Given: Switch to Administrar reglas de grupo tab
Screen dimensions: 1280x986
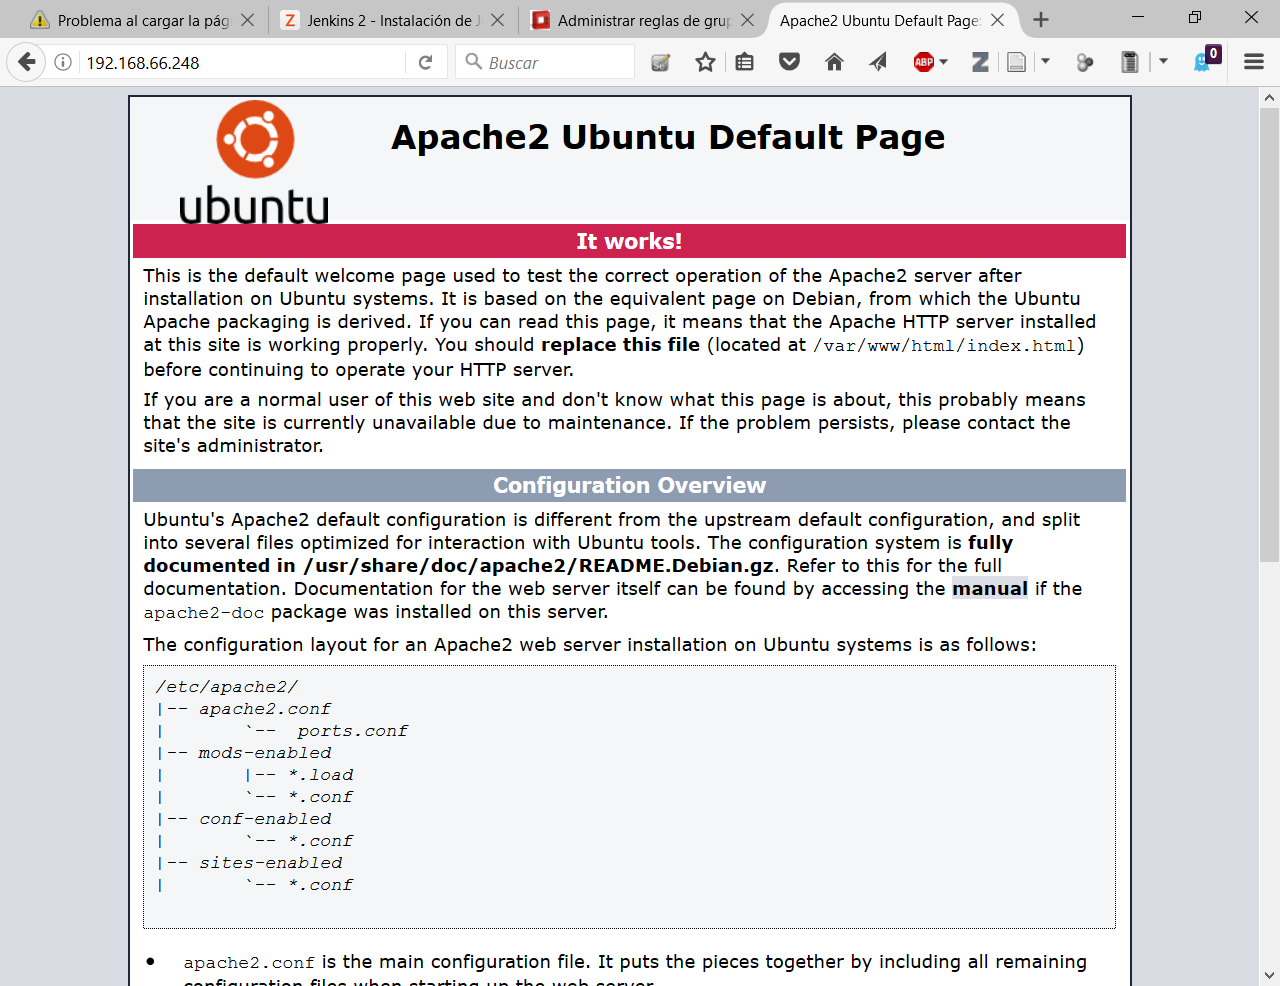Looking at the screenshot, I should (643, 20).
